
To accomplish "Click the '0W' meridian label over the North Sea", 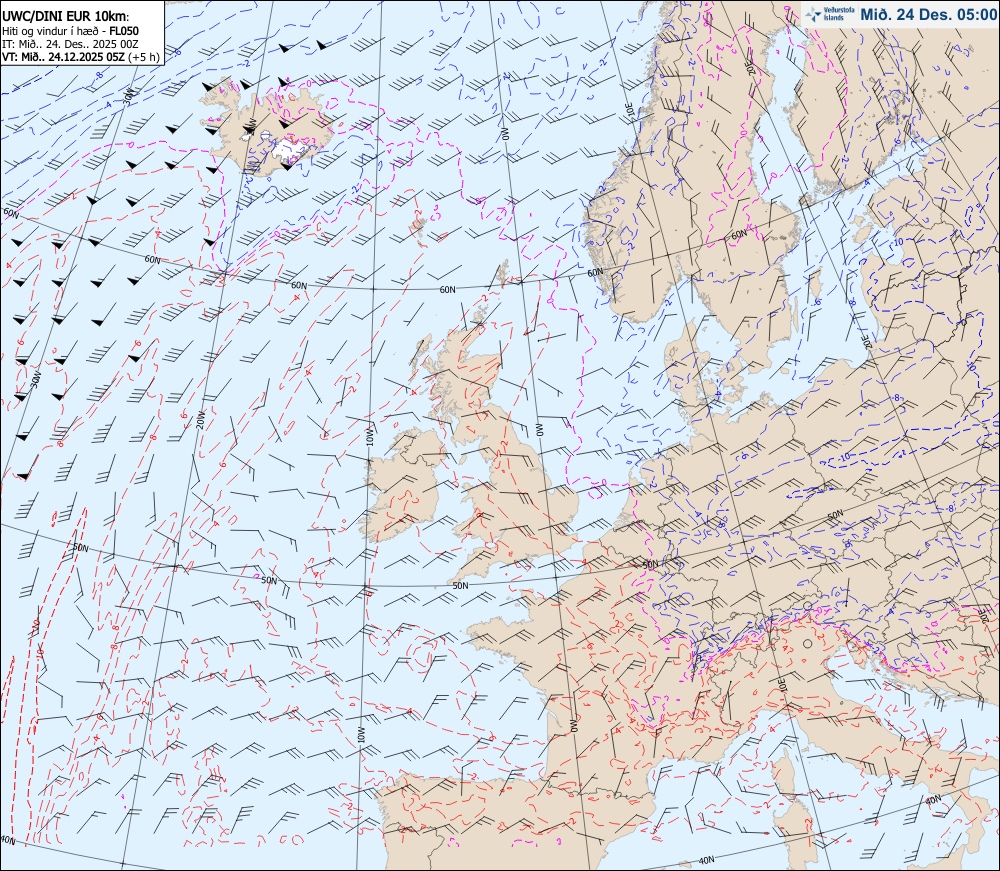I will pyautogui.click(x=538, y=429).
